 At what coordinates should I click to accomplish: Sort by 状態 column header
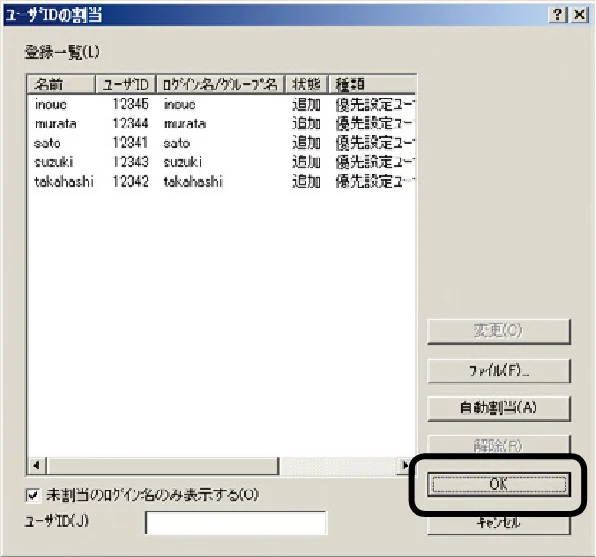pyautogui.click(x=306, y=84)
